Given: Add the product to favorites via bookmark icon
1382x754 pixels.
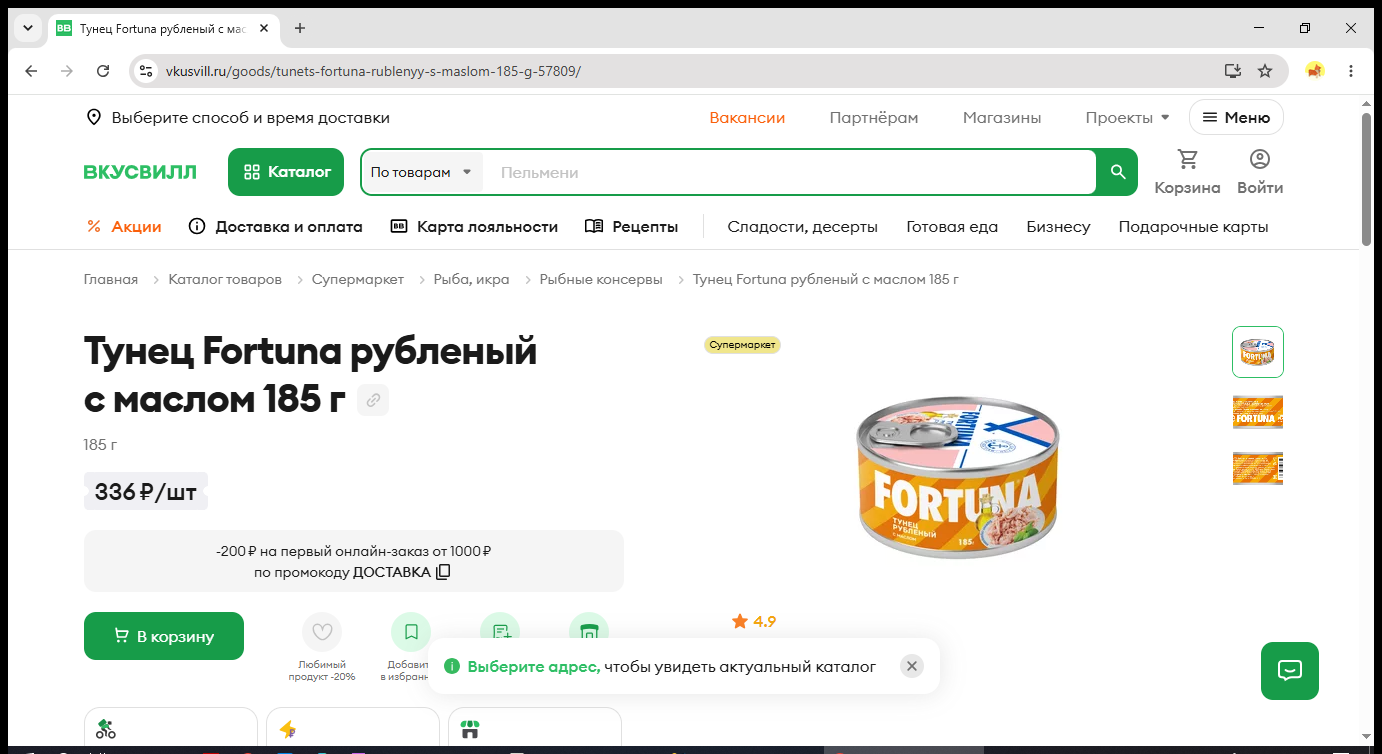Looking at the screenshot, I should (411, 632).
